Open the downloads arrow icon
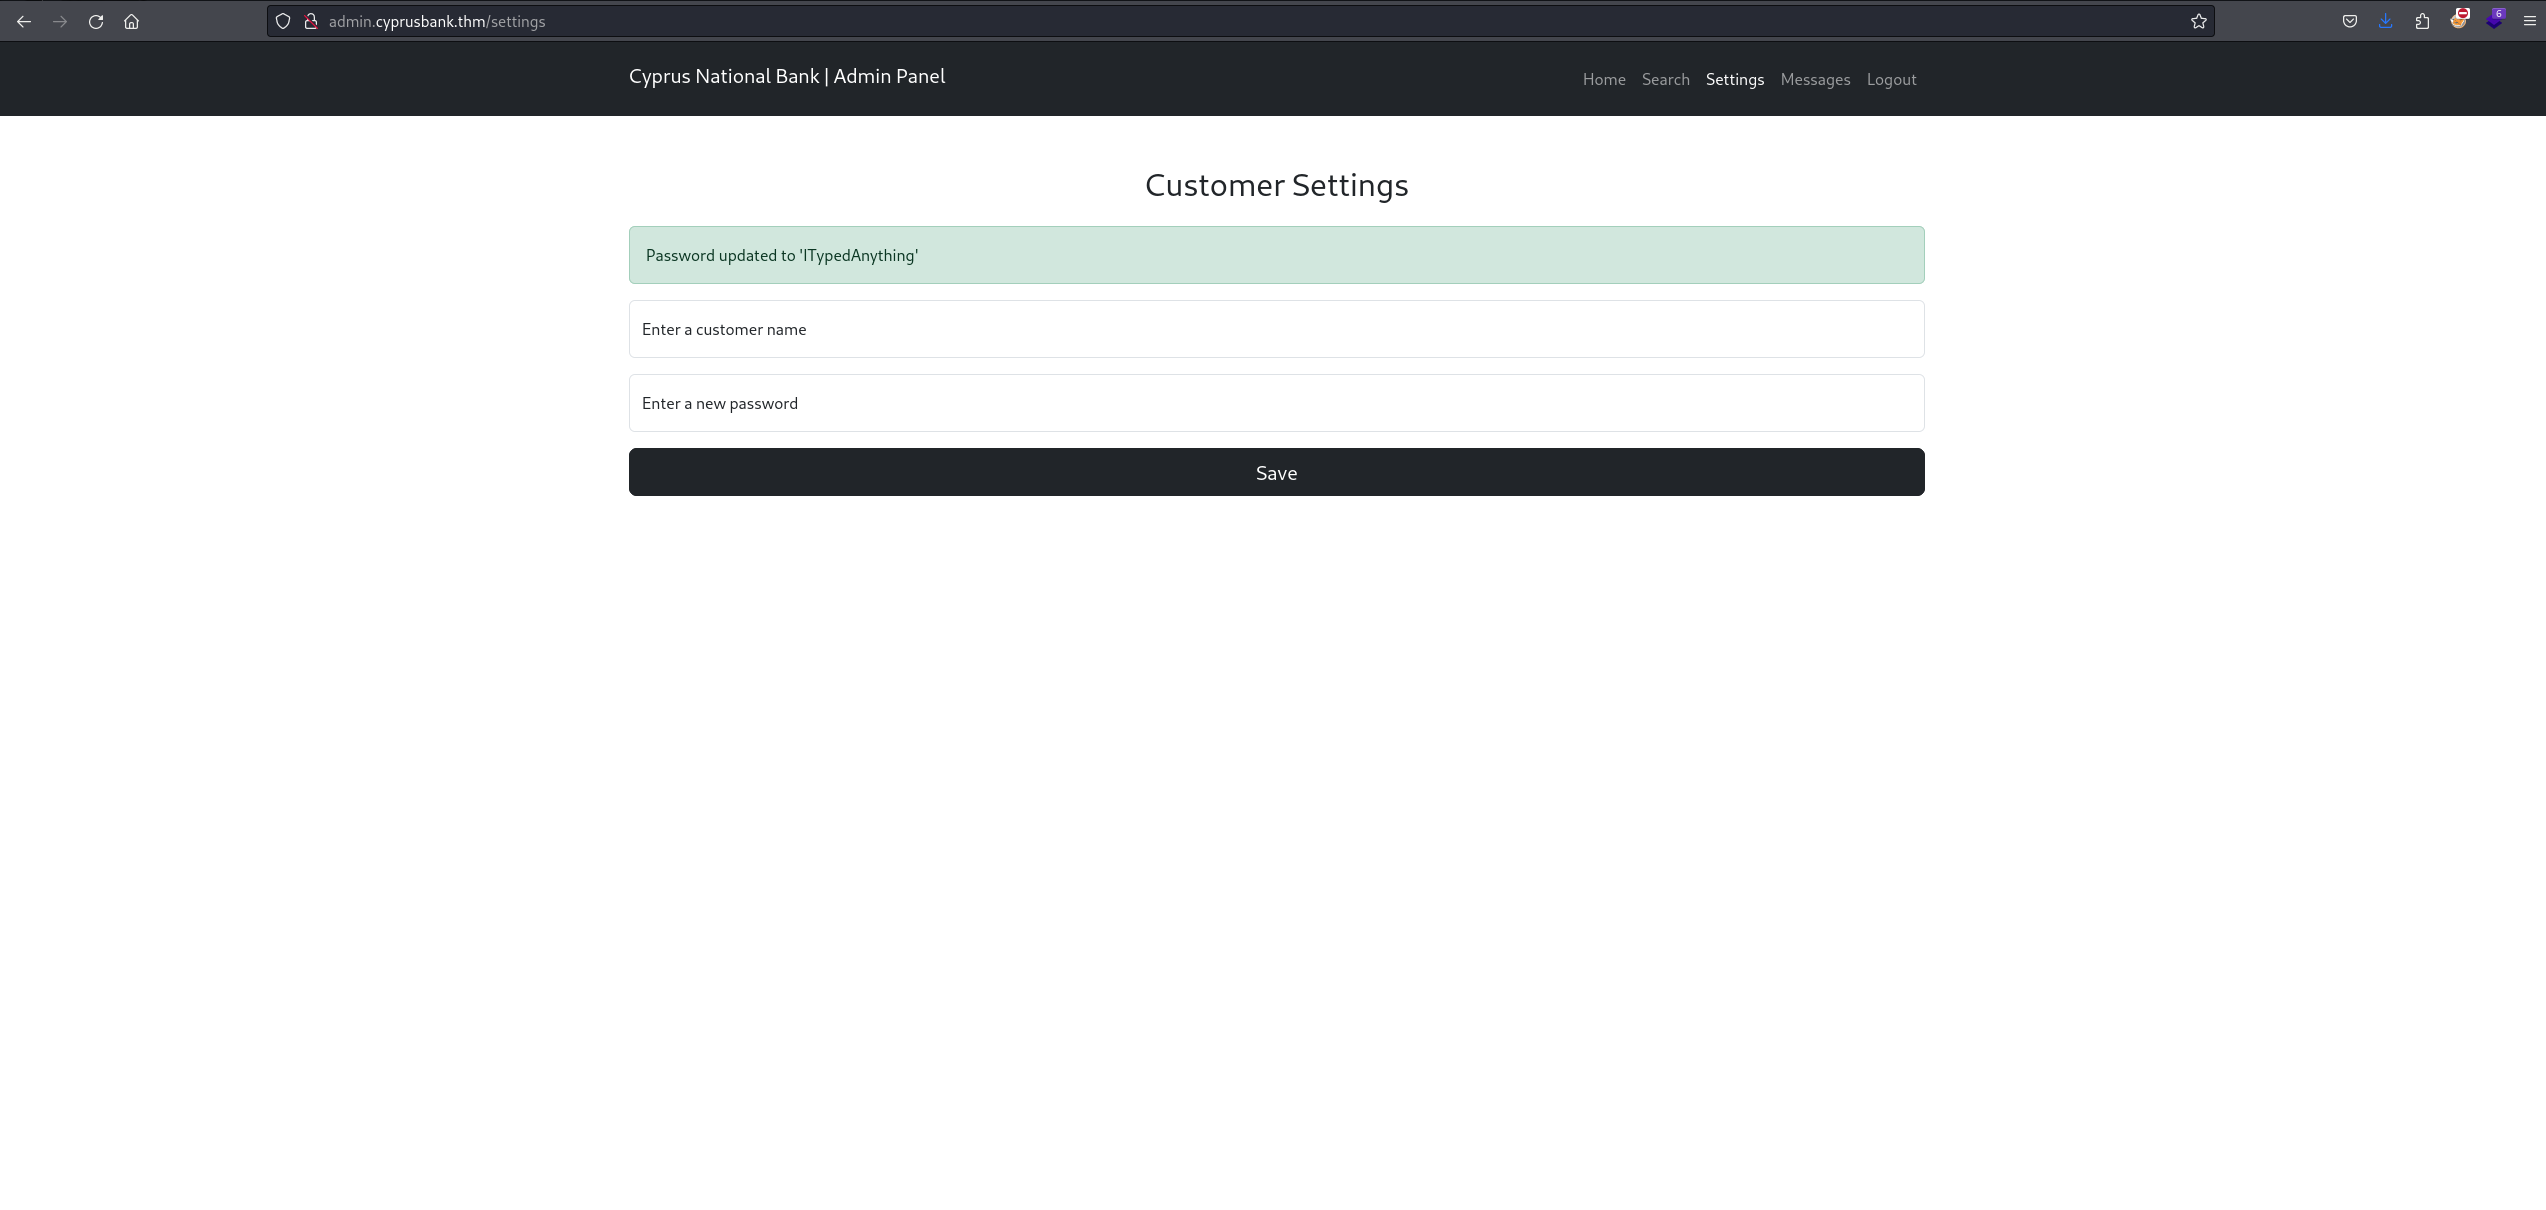2546x1210 pixels. pos(2386,21)
